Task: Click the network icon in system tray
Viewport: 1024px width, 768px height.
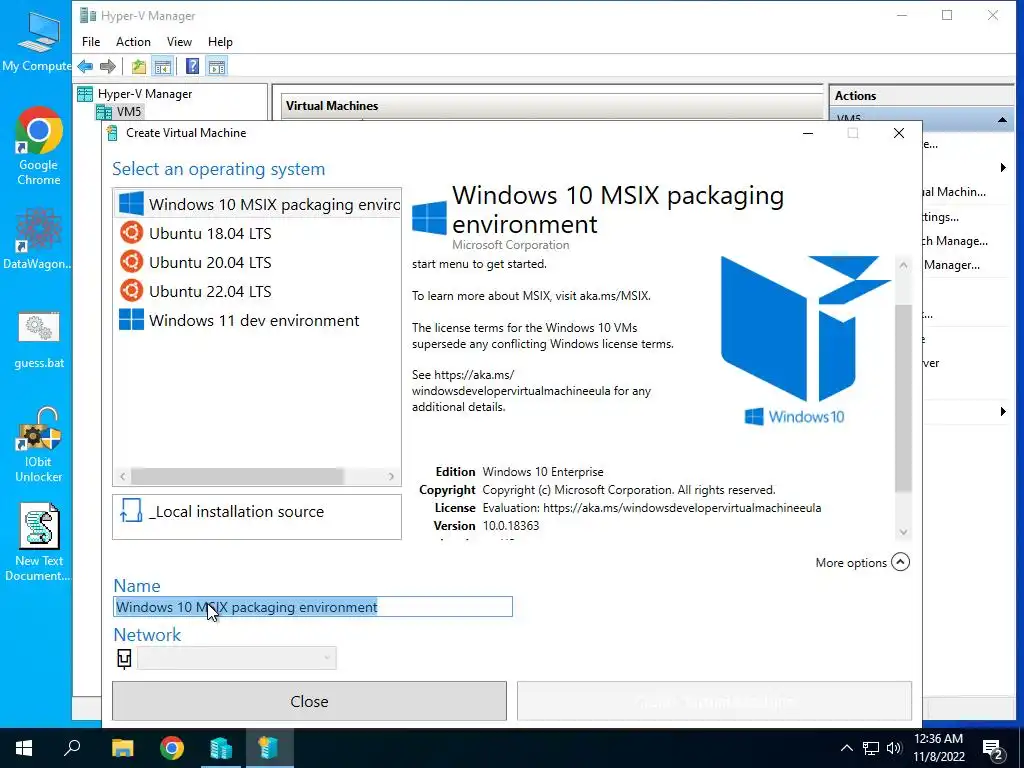Action: point(871,748)
